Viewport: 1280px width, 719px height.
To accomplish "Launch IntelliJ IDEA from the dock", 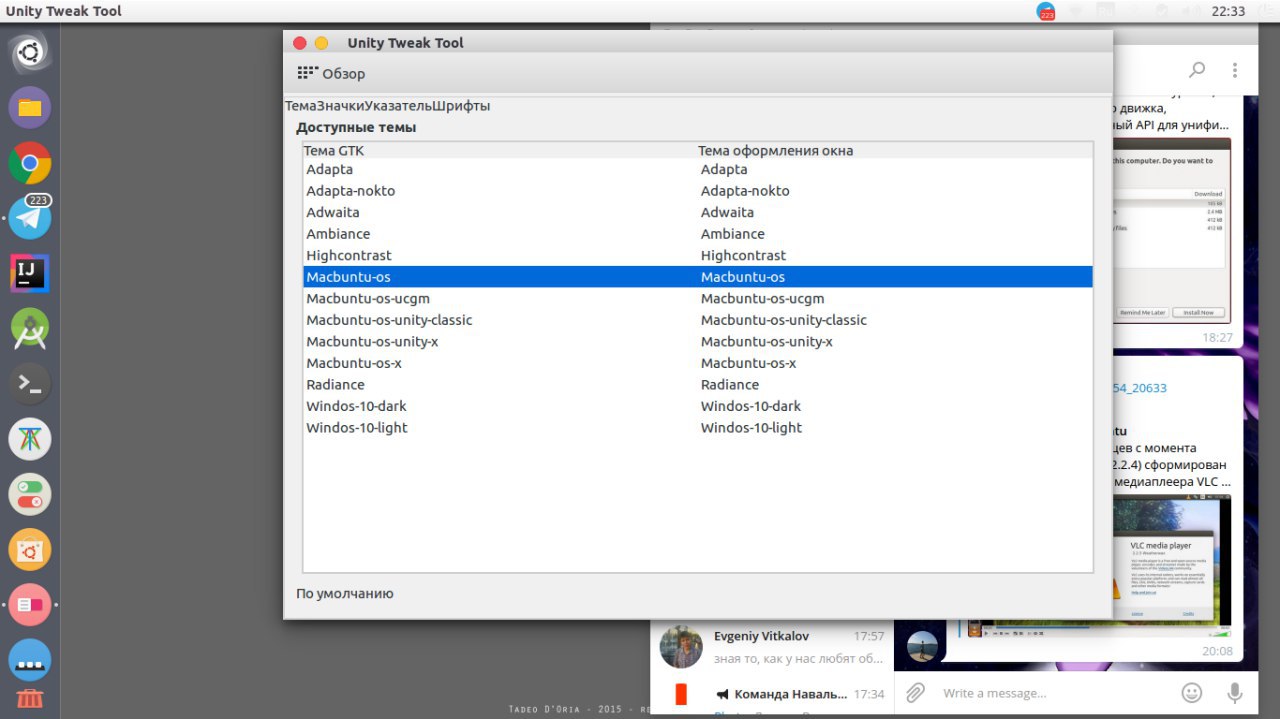I will (x=30, y=273).
